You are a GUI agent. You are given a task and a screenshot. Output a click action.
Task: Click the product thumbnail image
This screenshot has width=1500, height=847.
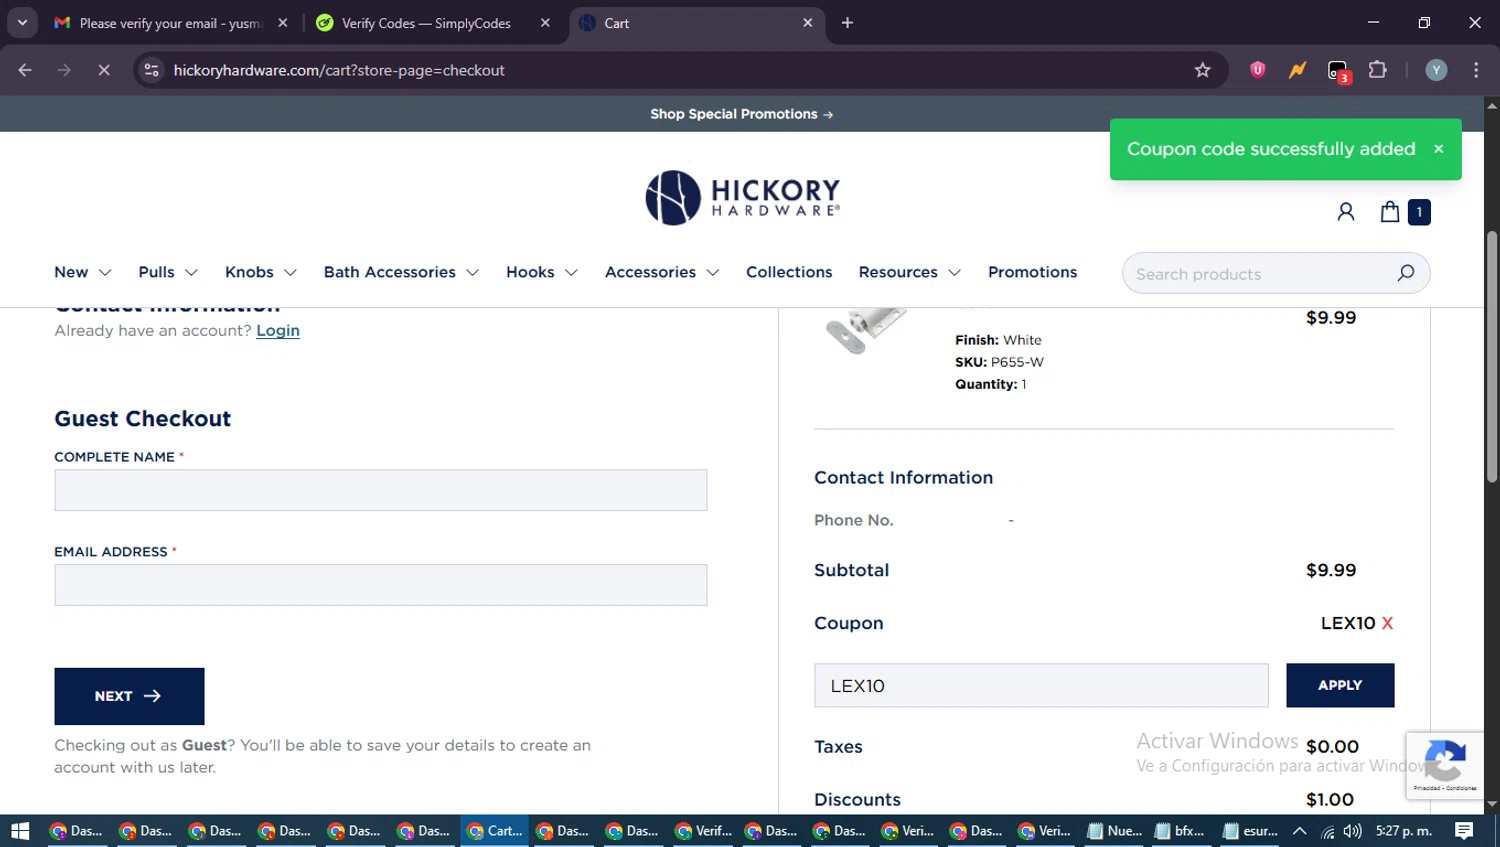(x=865, y=330)
